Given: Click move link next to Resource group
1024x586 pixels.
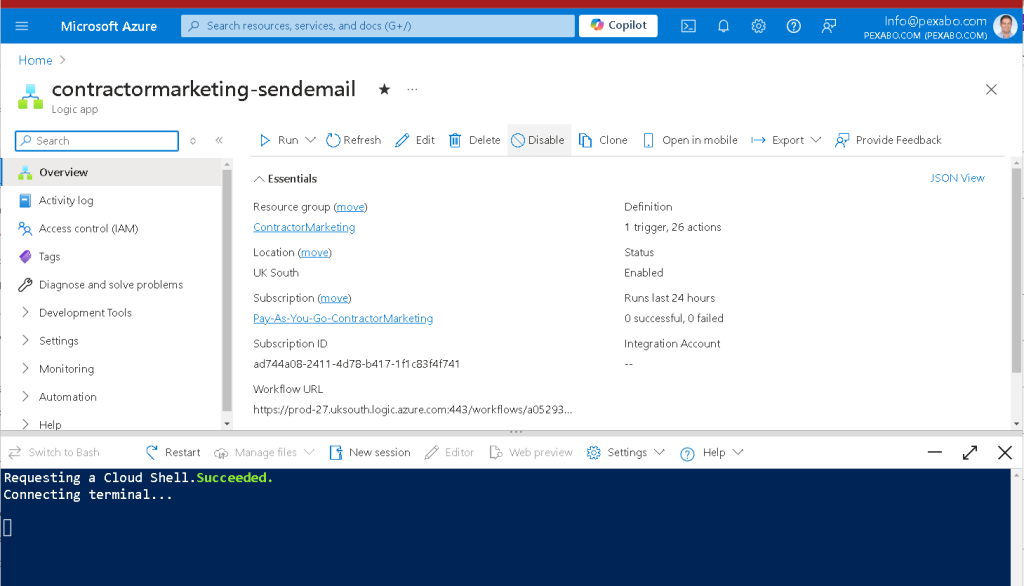Looking at the screenshot, I should 351,206.
